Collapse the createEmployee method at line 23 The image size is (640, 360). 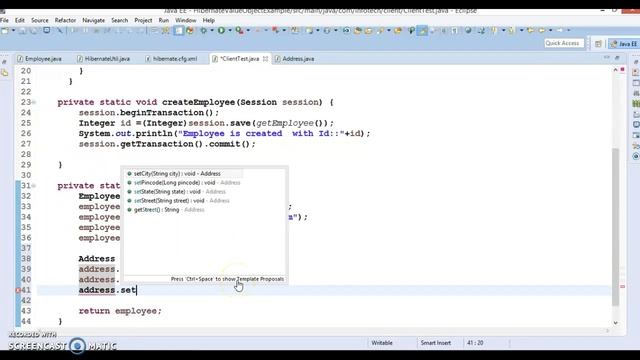(34, 102)
